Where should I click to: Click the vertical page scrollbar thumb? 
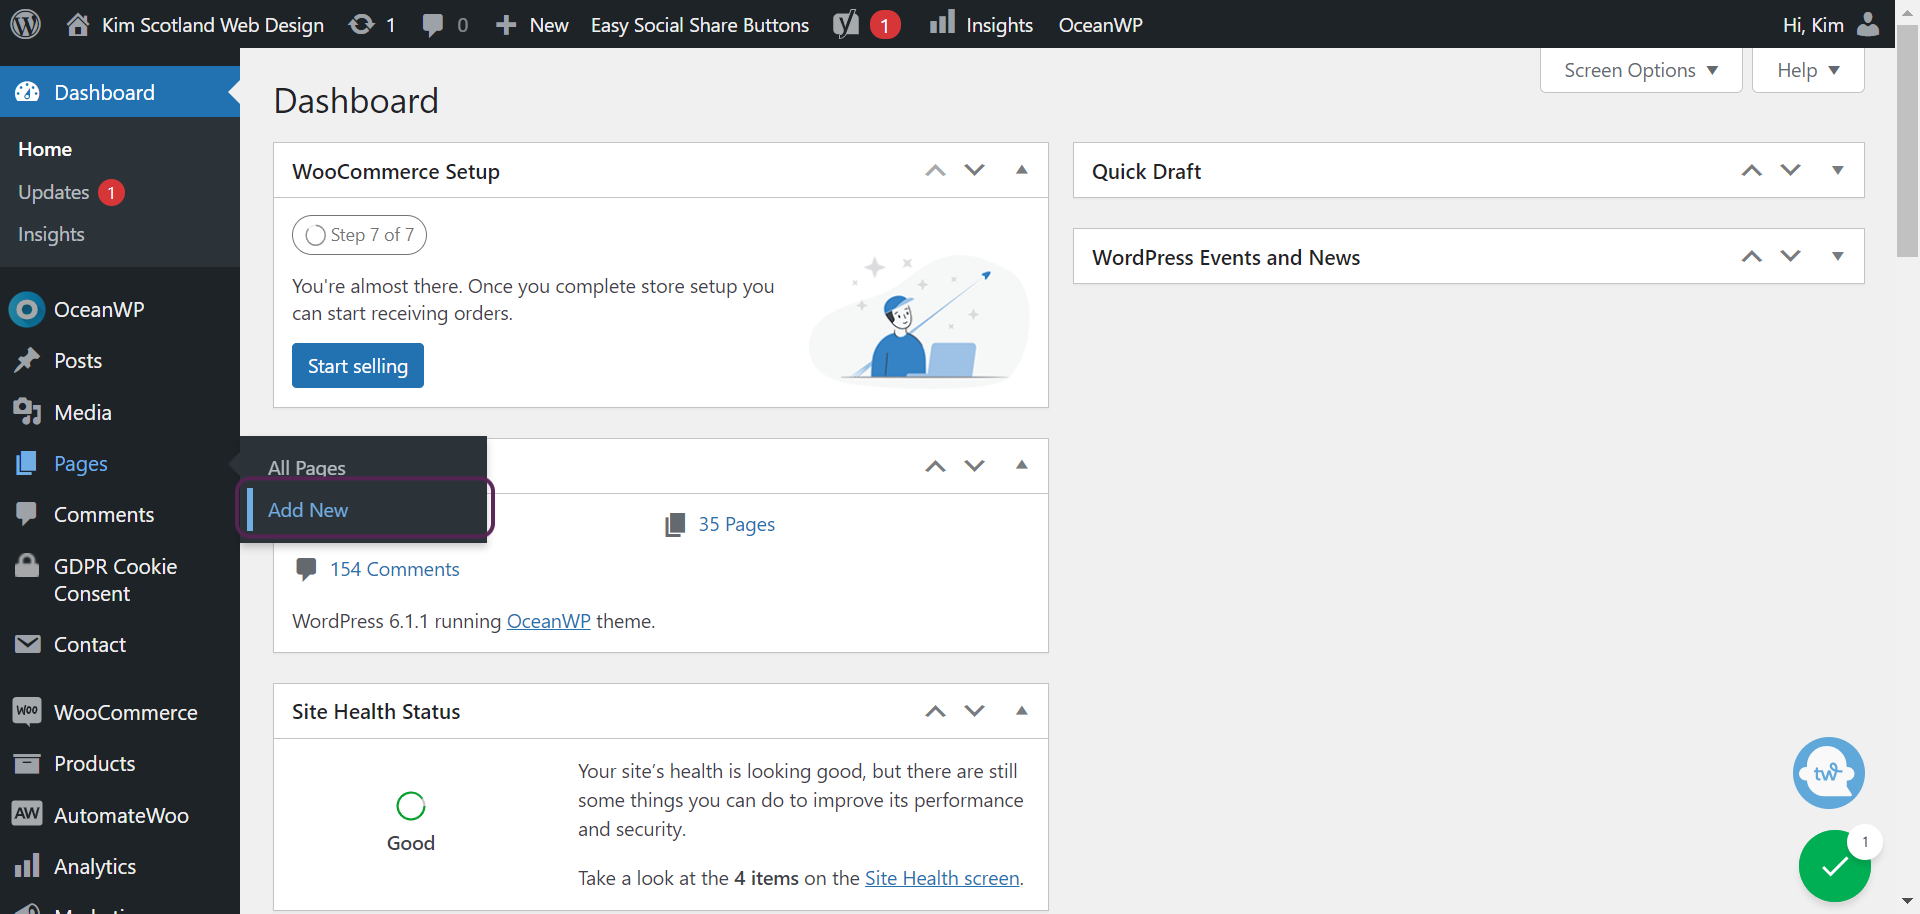click(1908, 140)
